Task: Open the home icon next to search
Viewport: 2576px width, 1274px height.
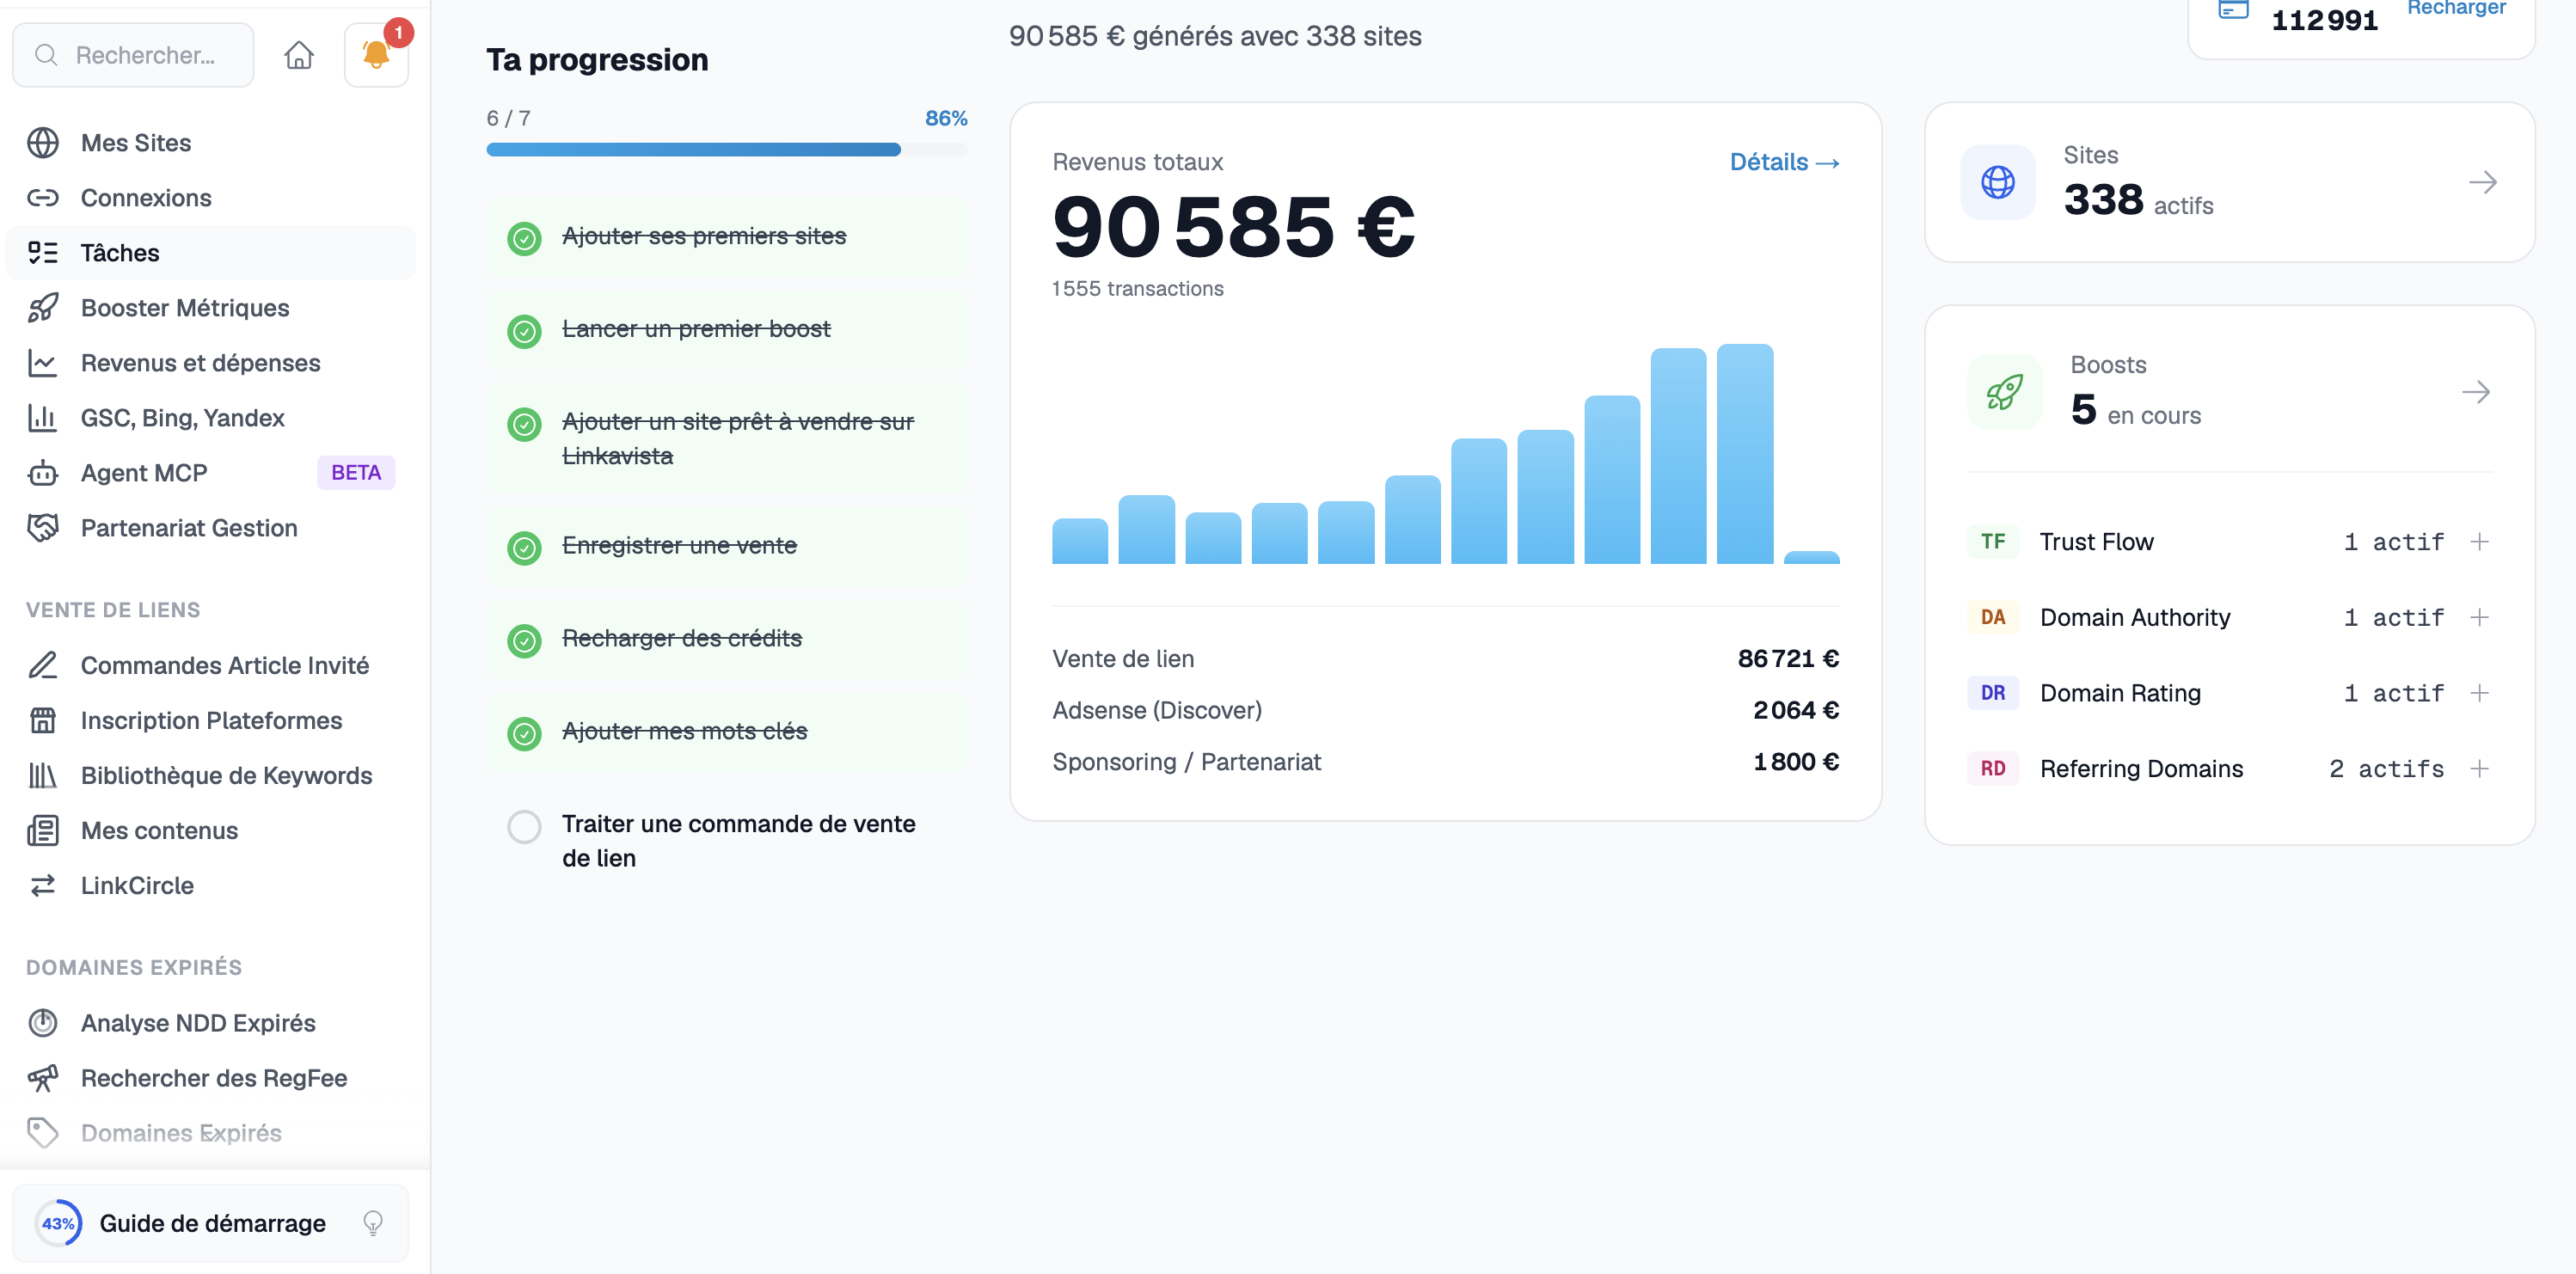Action: 298,55
